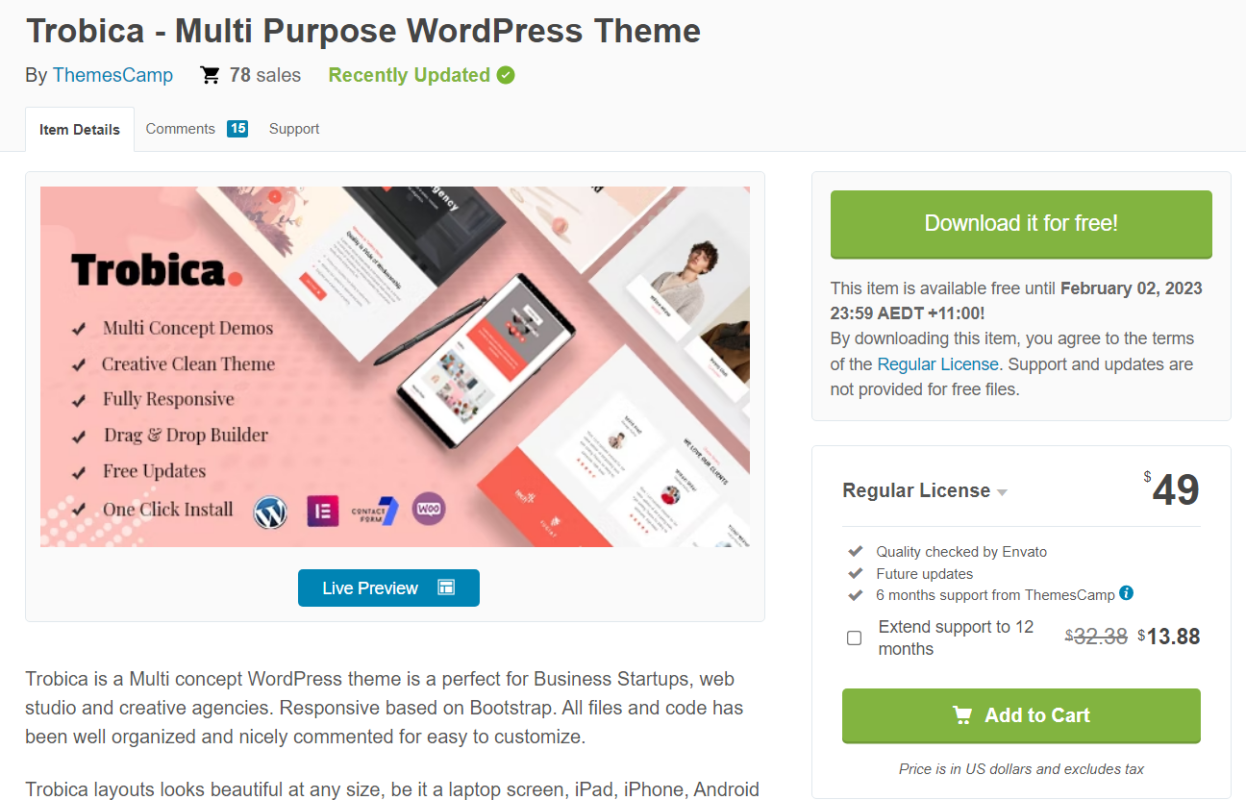Screen dimensions: 1246x800
Task: Select the Item Details tab
Action: (x=79, y=128)
